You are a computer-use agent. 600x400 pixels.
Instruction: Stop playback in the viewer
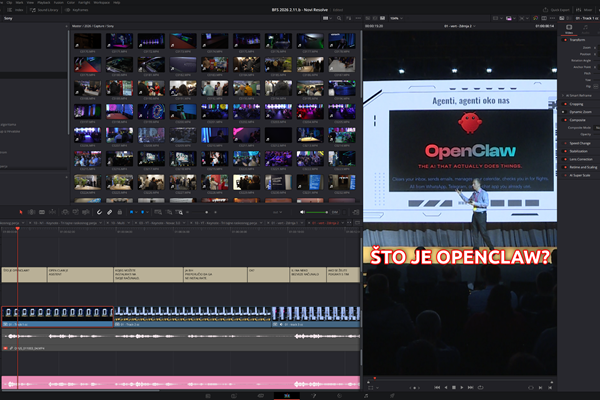[454, 387]
